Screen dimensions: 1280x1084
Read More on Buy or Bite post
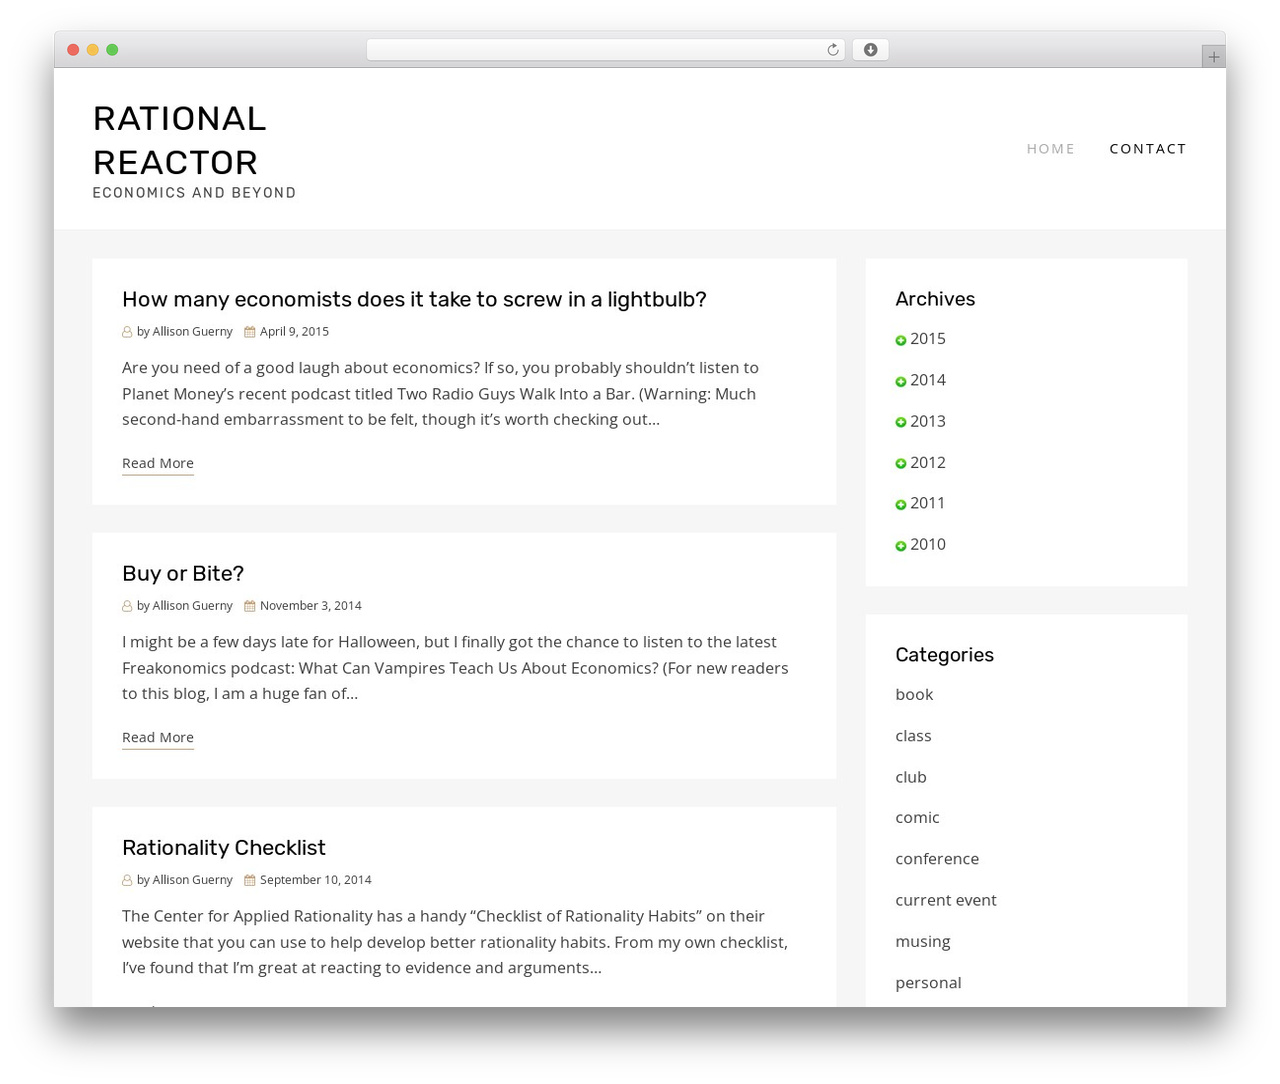[x=158, y=737]
